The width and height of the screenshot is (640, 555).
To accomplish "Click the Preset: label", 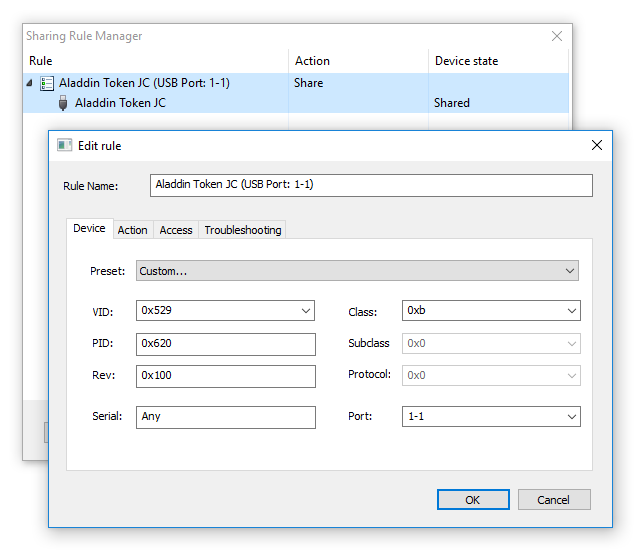I will pyautogui.click(x=107, y=271).
